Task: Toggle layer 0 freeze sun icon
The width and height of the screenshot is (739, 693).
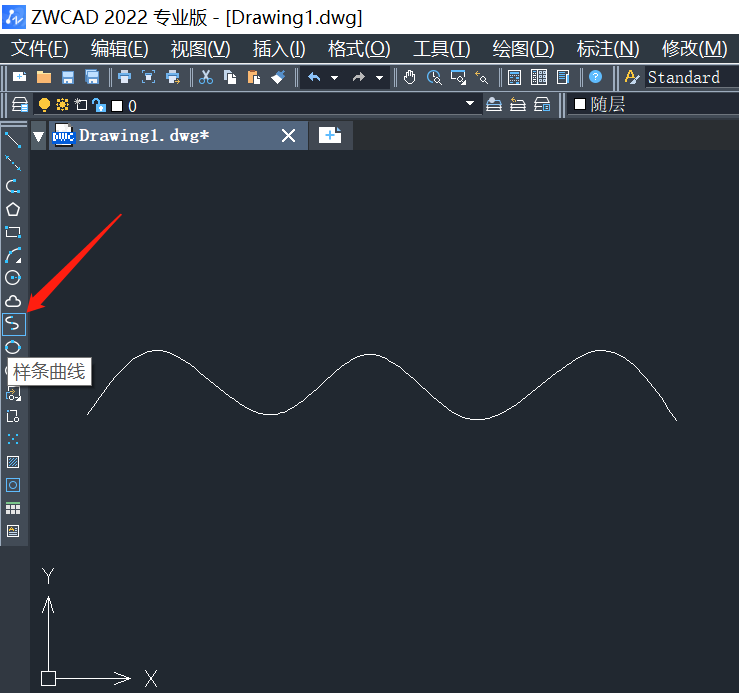Action: tap(62, 104)
